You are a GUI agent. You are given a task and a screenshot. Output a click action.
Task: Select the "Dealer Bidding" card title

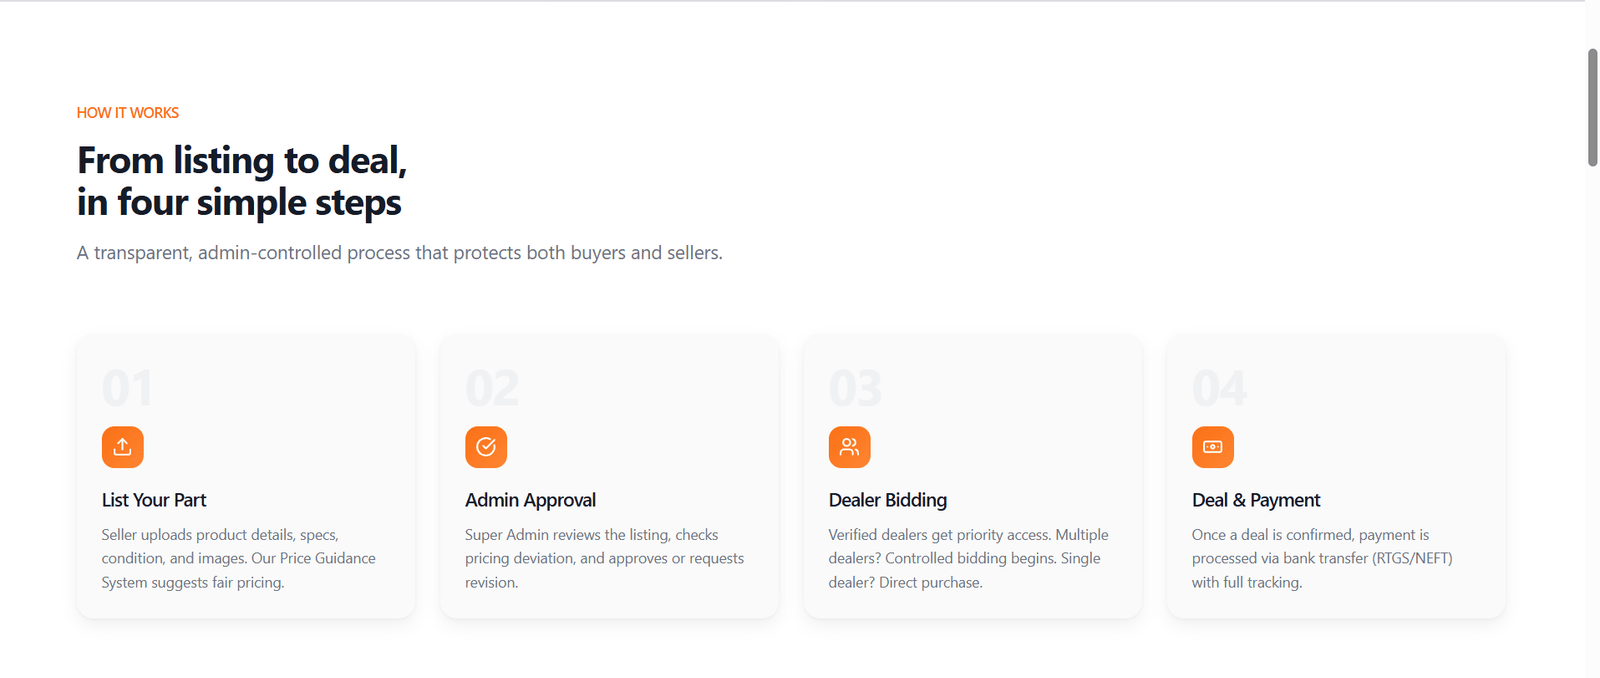click(x=887, y=500)
